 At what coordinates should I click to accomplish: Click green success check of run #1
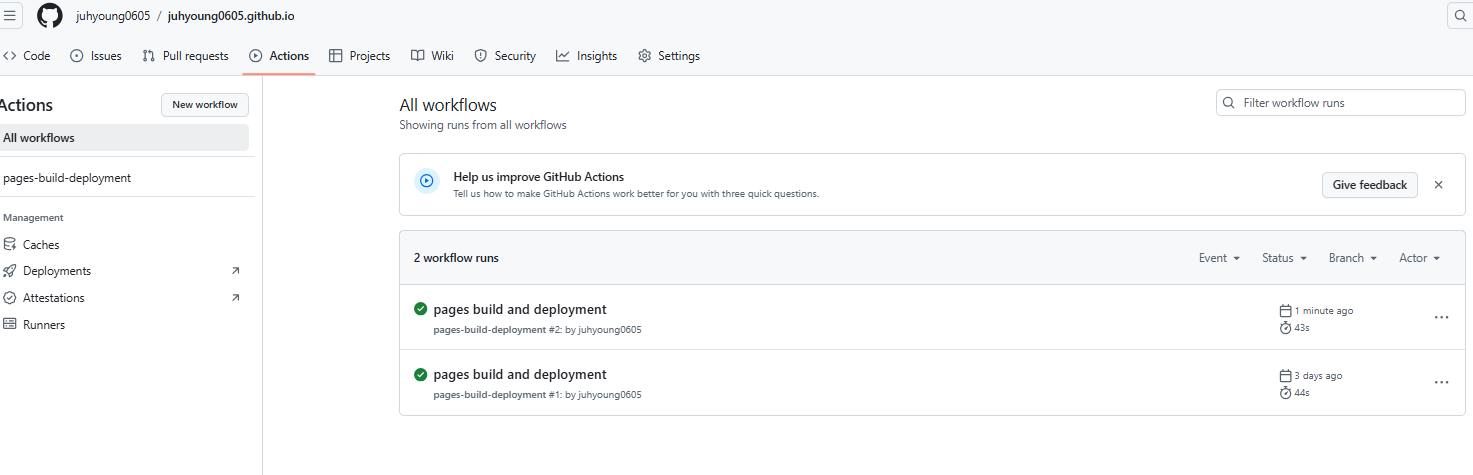pos(421,374)
